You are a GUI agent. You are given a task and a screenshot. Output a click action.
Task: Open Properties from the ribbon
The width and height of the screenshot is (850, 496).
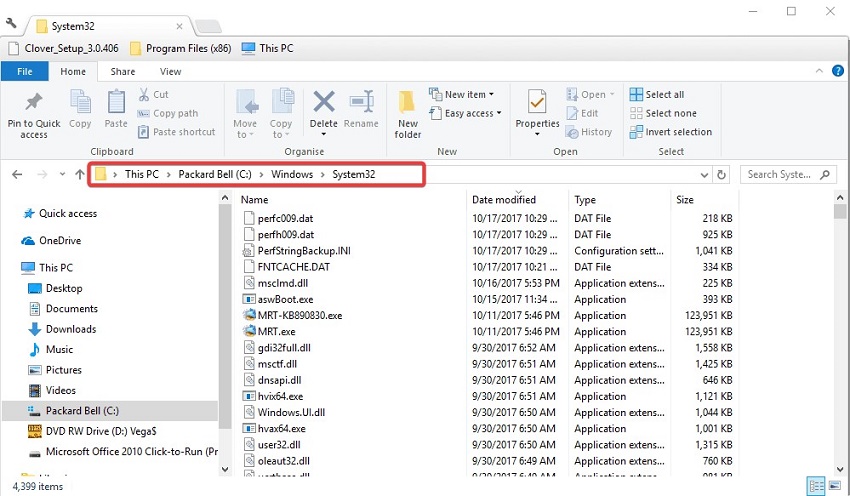537,103
